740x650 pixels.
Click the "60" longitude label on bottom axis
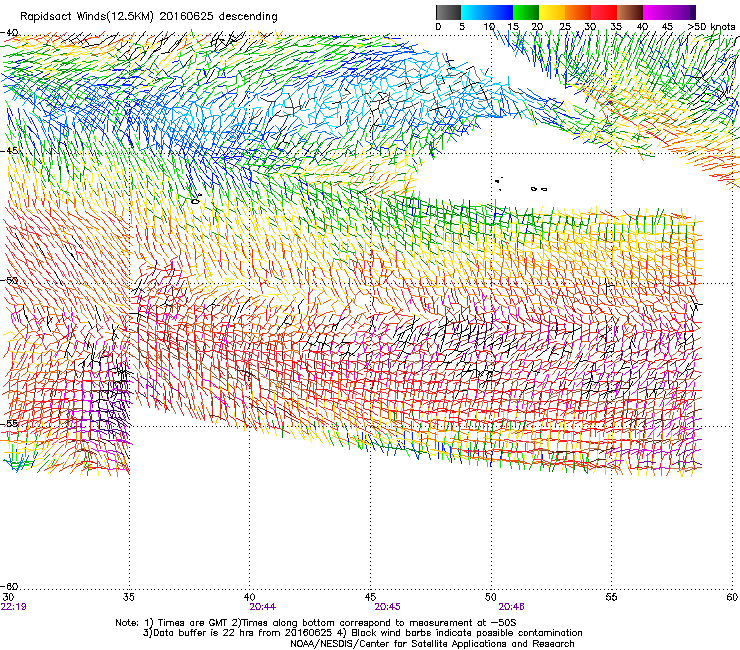click(x=732, y=597)
